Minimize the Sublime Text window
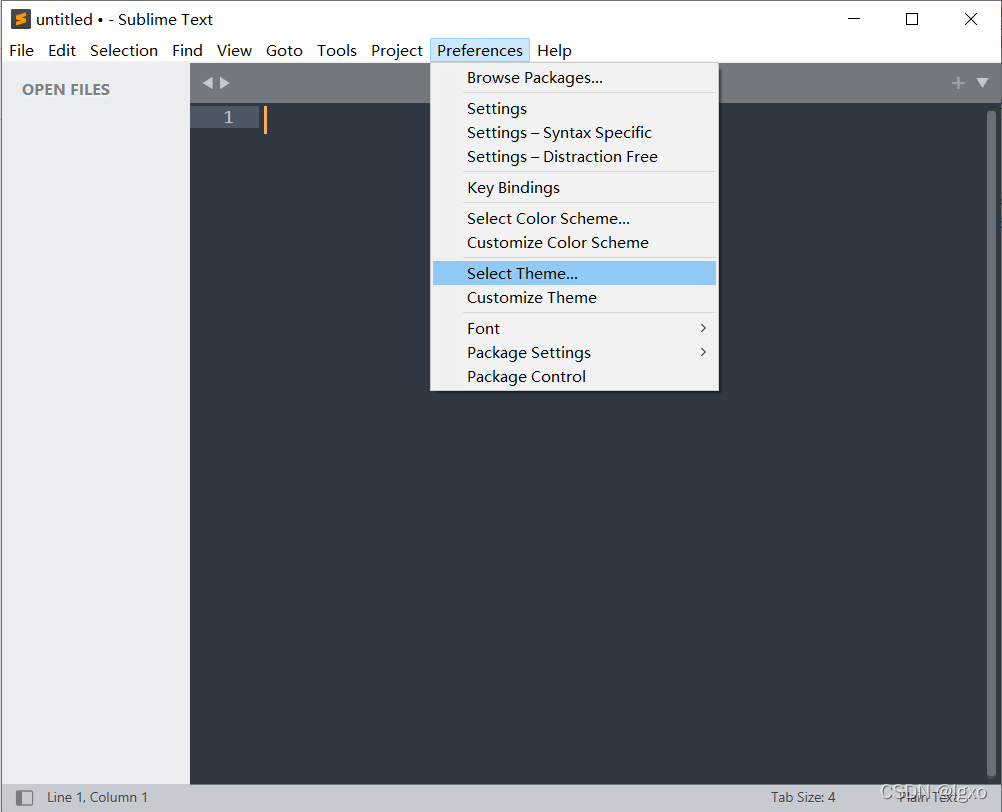The image size is (1002, 812). pyautogui.click(x=854, y=19)
